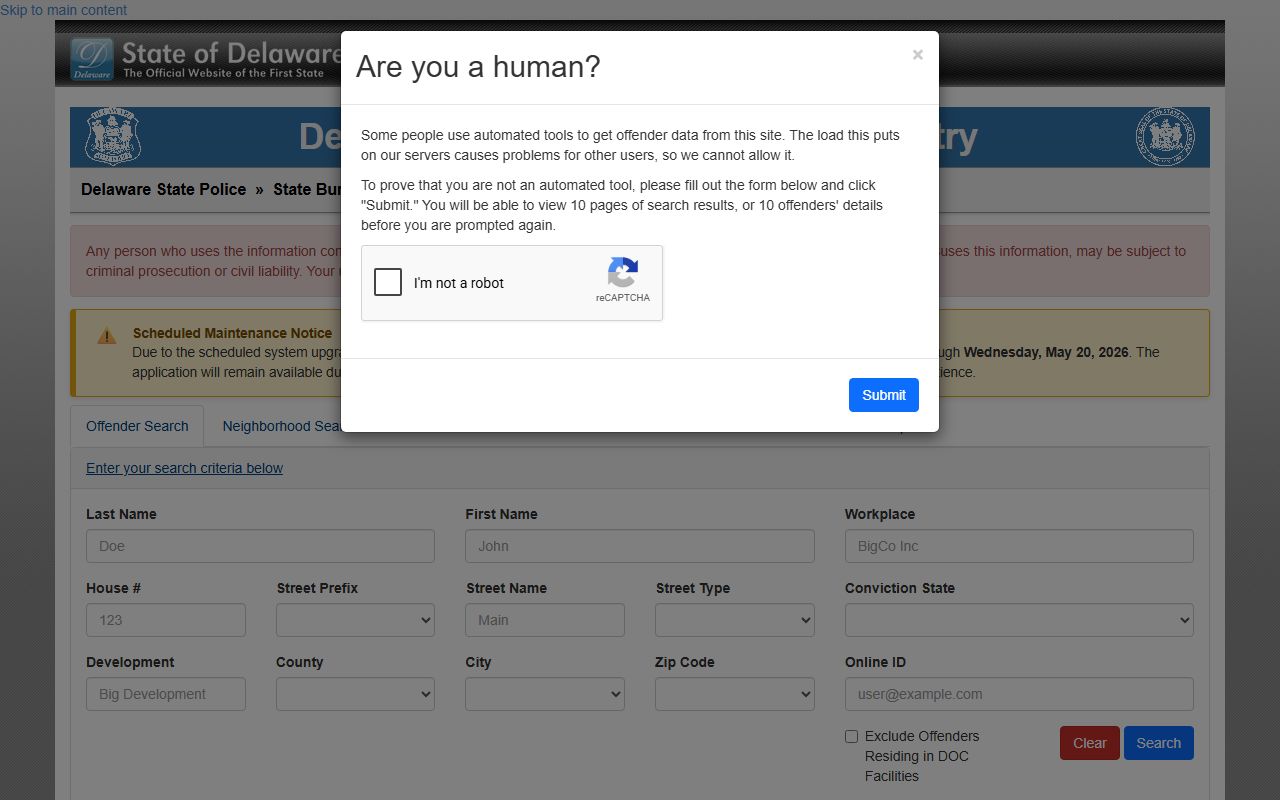Click the State of Delaware logo icon

point(92,60)
